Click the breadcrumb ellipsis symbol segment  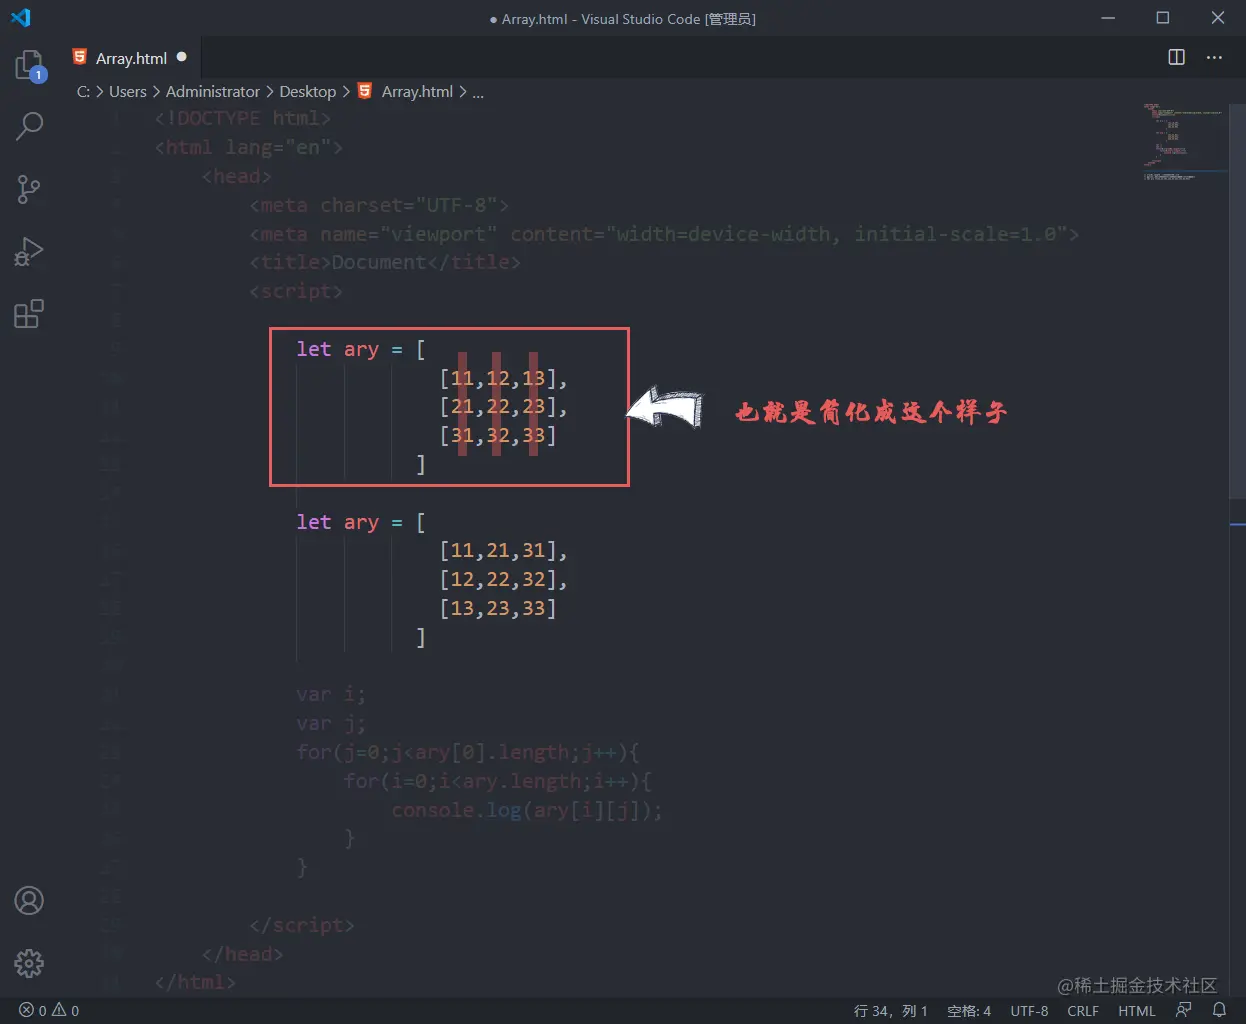coord(478,92)
